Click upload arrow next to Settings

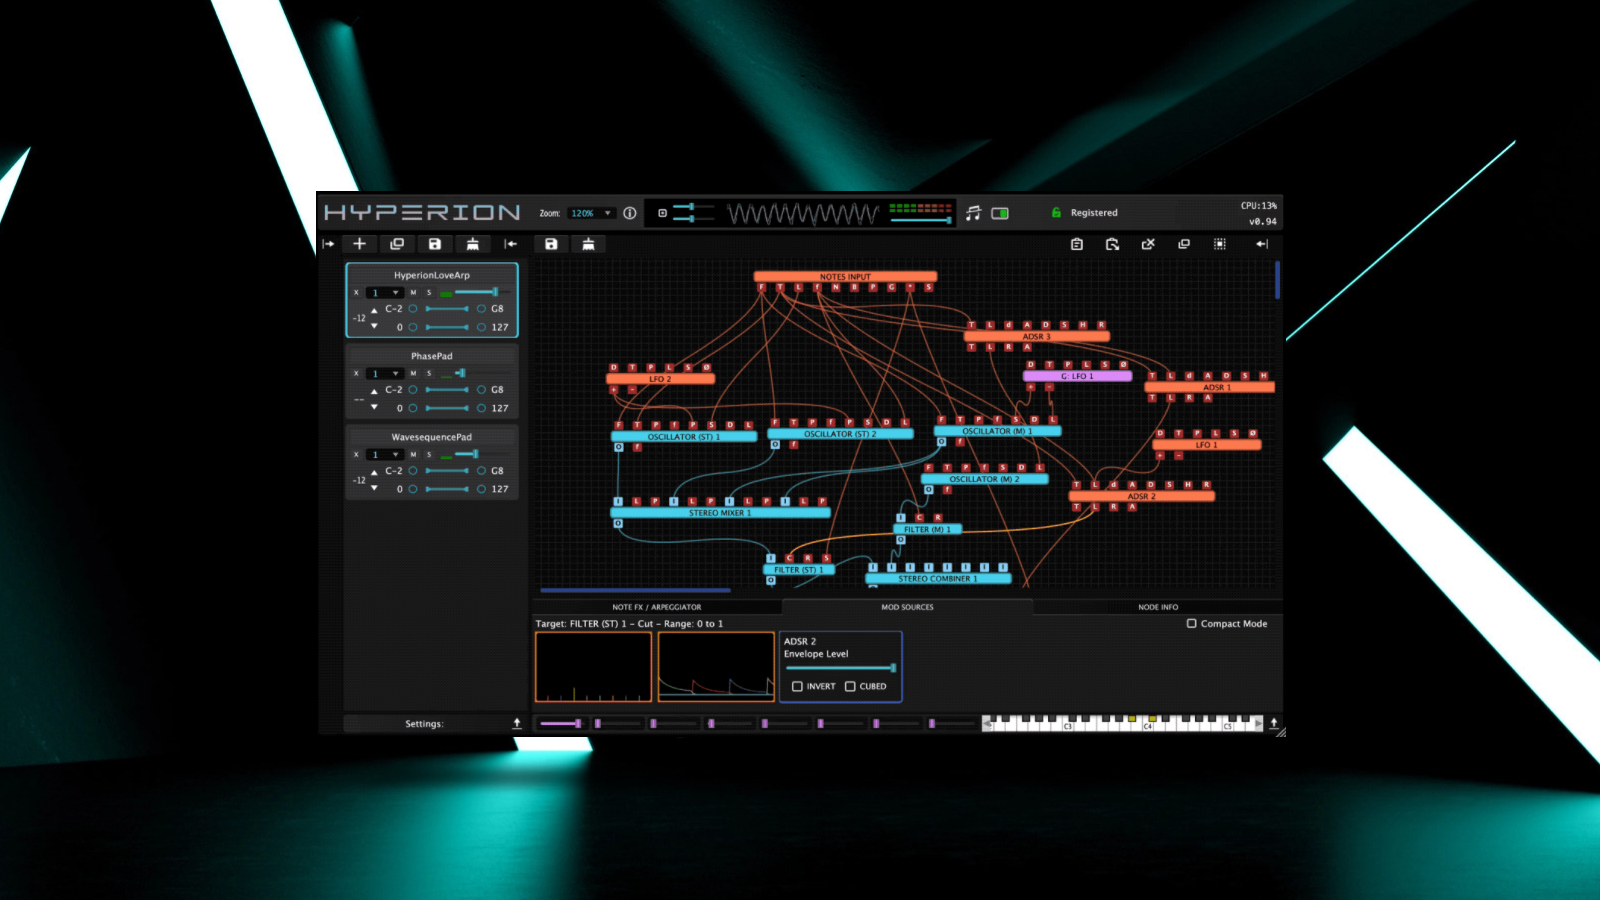(x=517, y=723)
